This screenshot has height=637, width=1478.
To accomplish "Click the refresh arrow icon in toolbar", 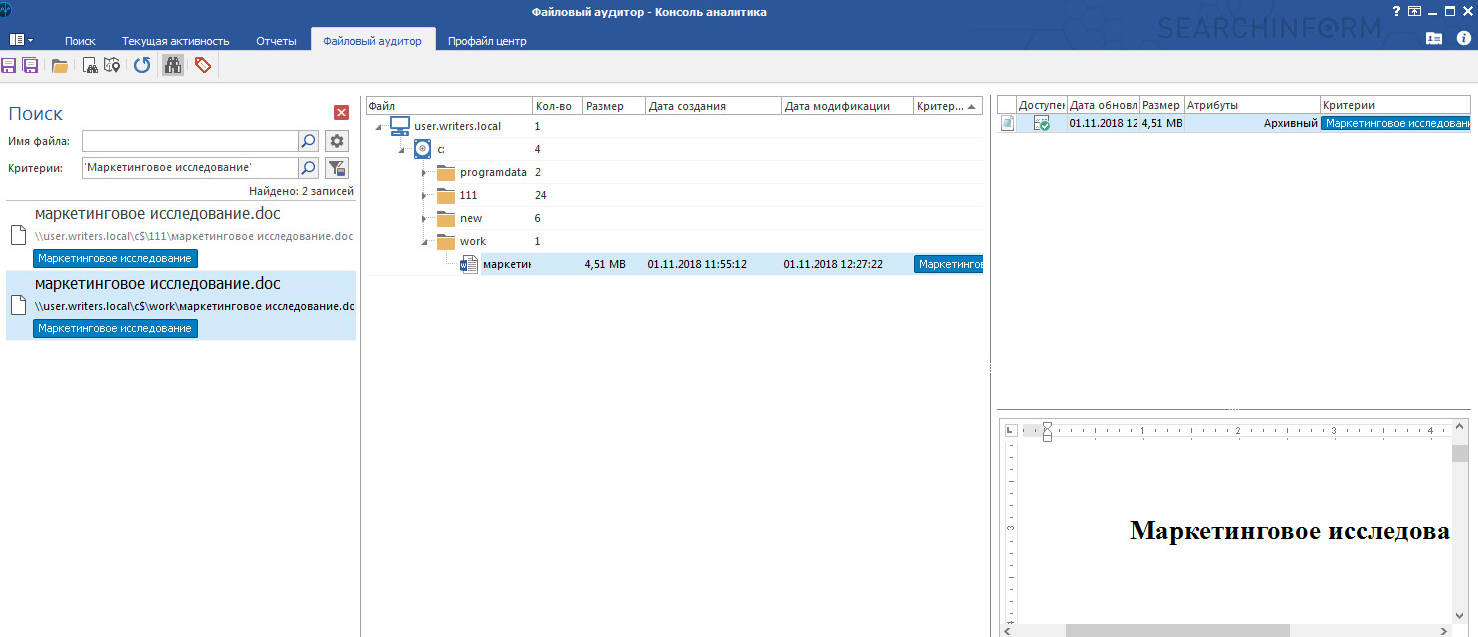I will click(x=142, y=66).
